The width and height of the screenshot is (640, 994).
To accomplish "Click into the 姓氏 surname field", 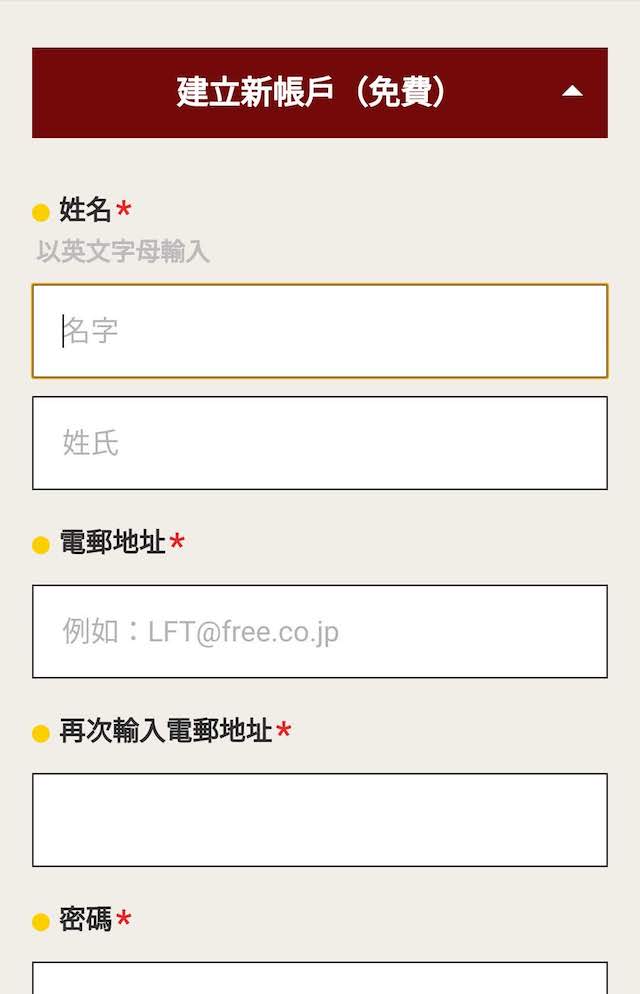I will pos(320,443).
